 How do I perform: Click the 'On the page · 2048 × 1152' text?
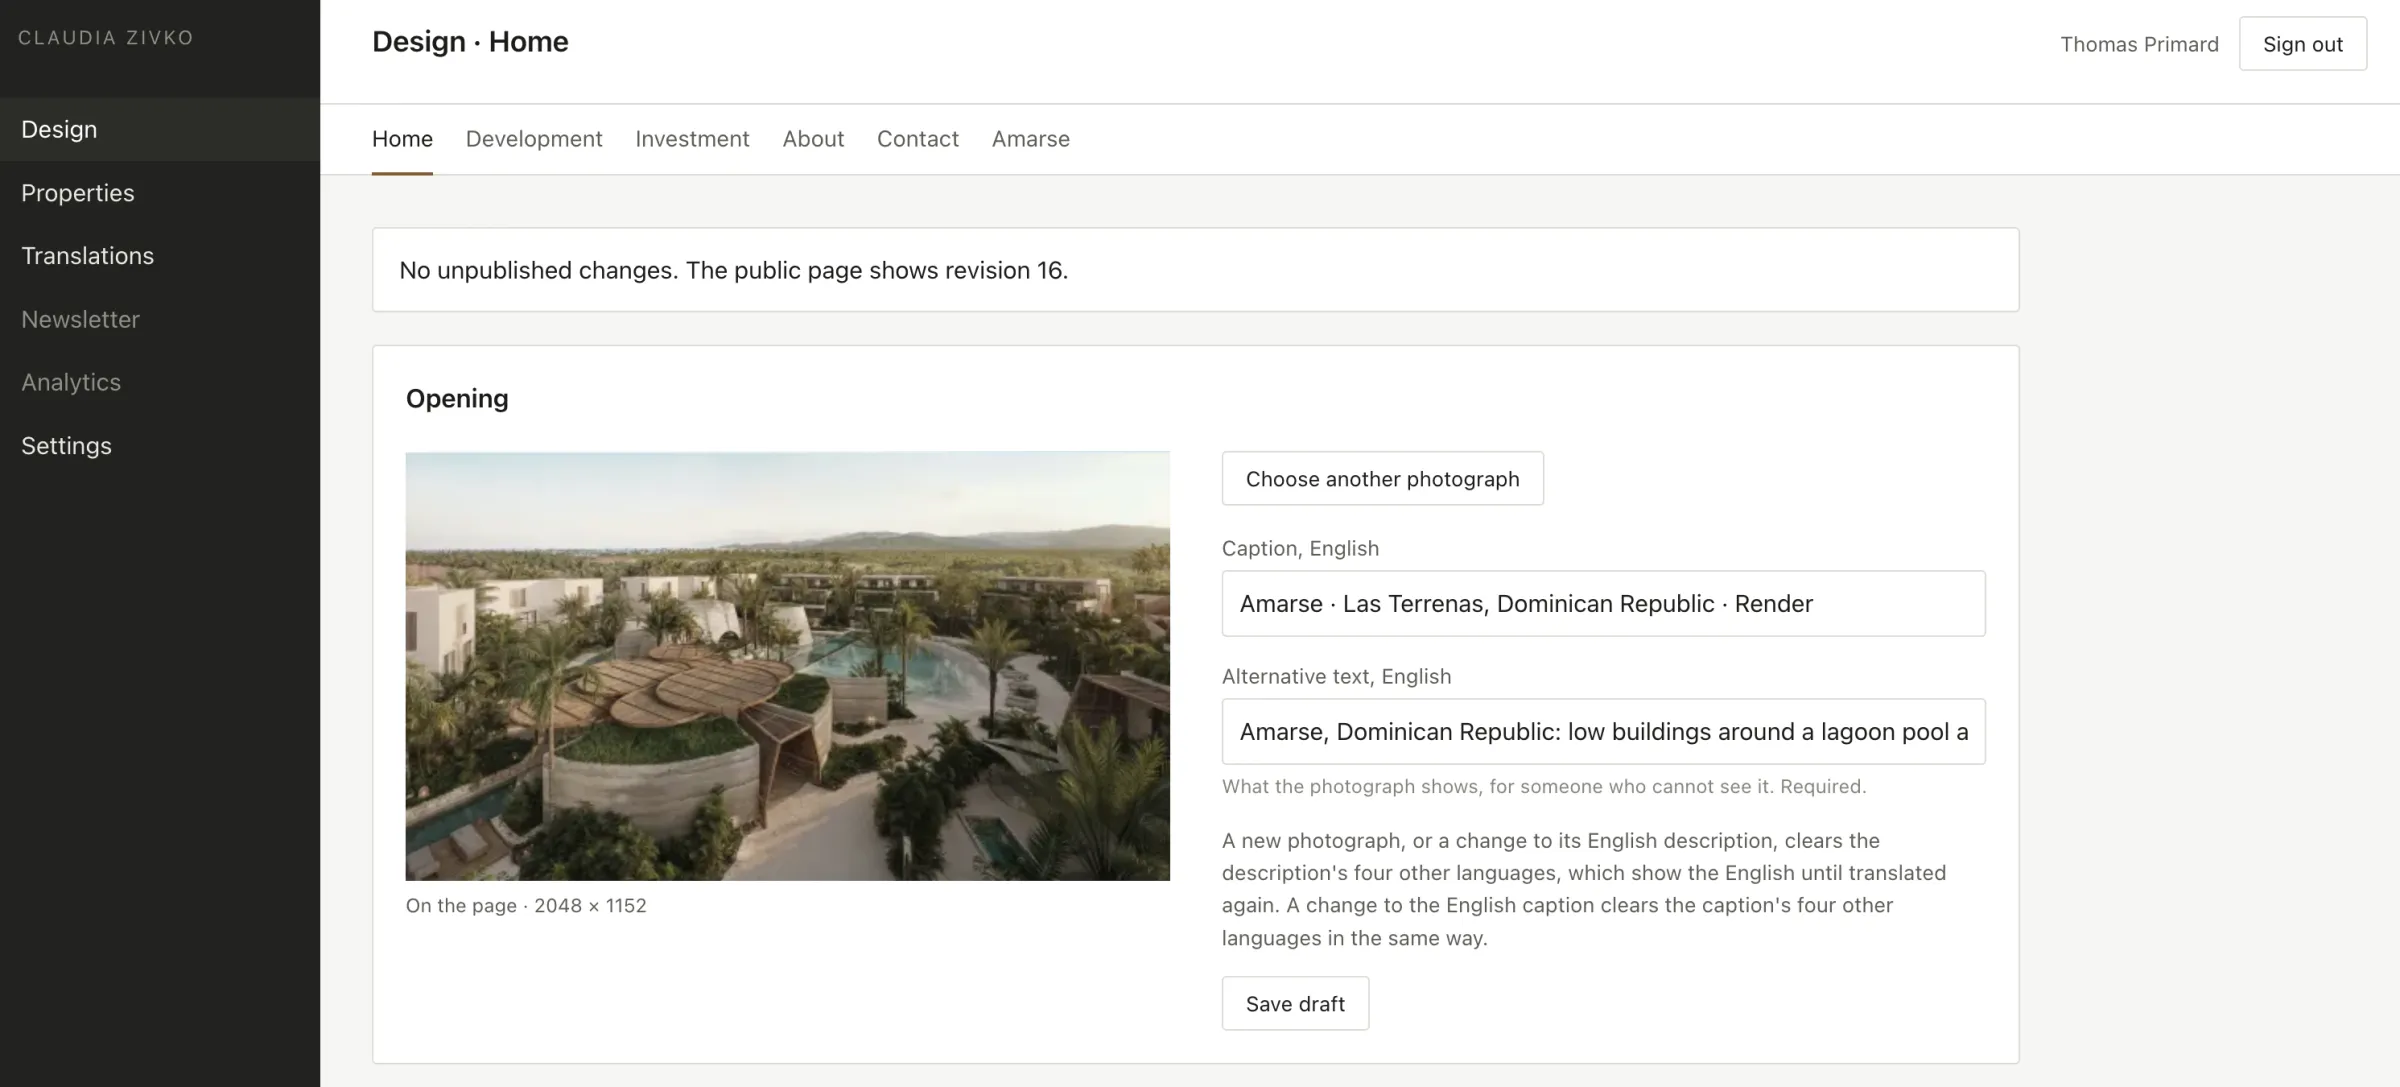tap(526, 906)
